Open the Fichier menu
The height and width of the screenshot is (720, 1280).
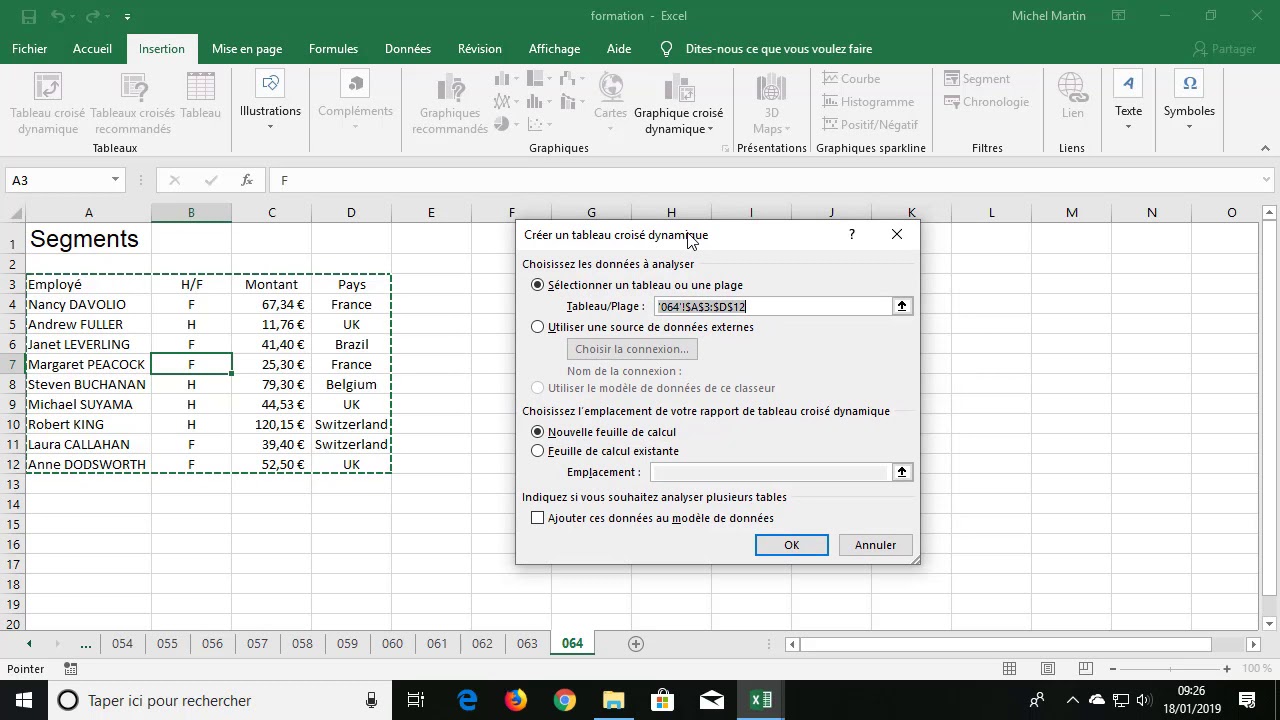(x=30, y=49)
